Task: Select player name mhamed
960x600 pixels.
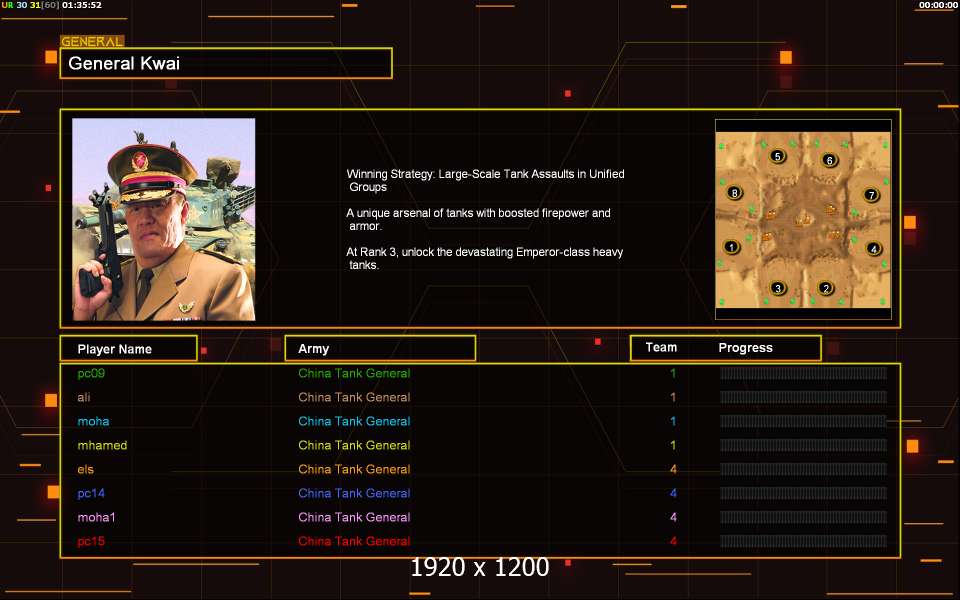Action: tap(102, 445)
